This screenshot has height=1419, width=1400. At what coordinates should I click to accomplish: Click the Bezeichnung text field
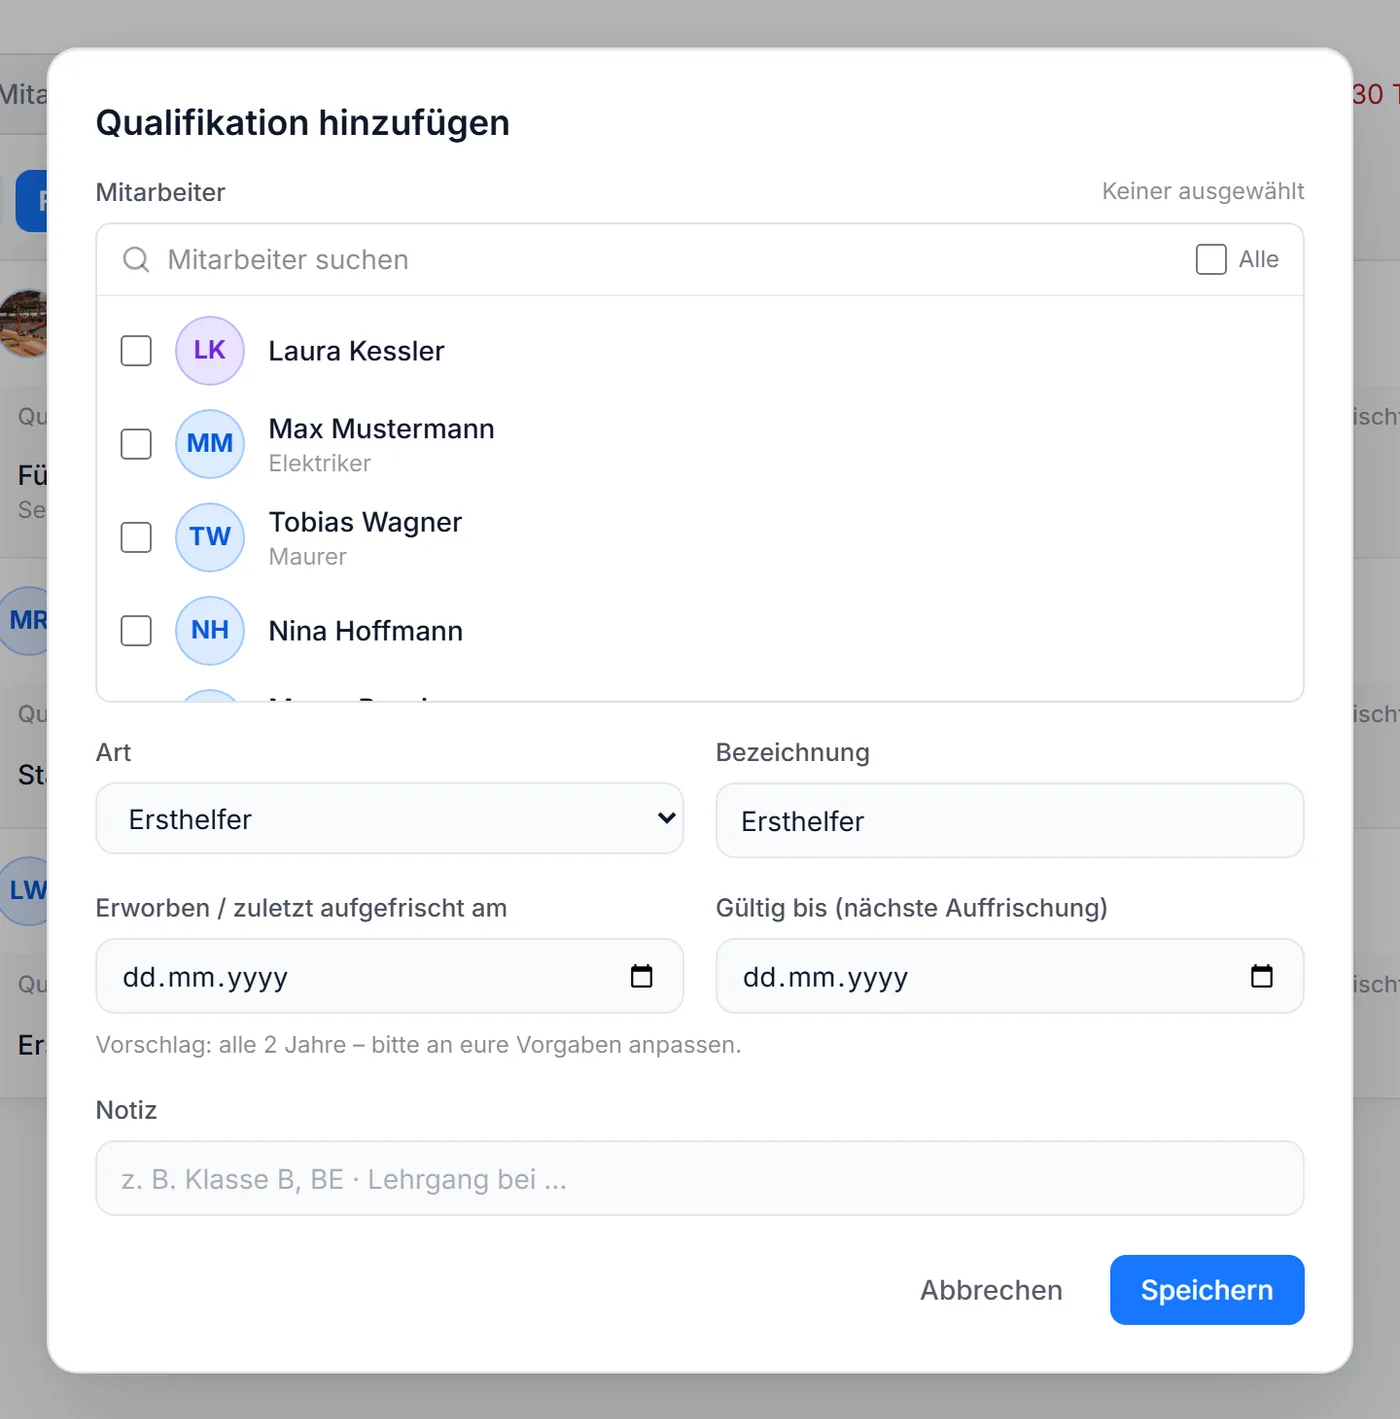click(x=1010, y=821)
